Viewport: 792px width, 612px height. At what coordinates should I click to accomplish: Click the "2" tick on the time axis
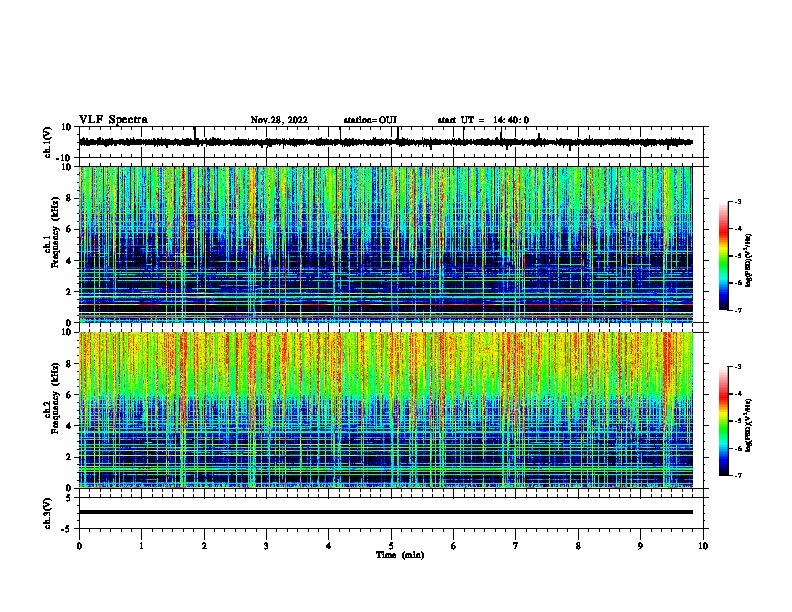tap(204, 546)
